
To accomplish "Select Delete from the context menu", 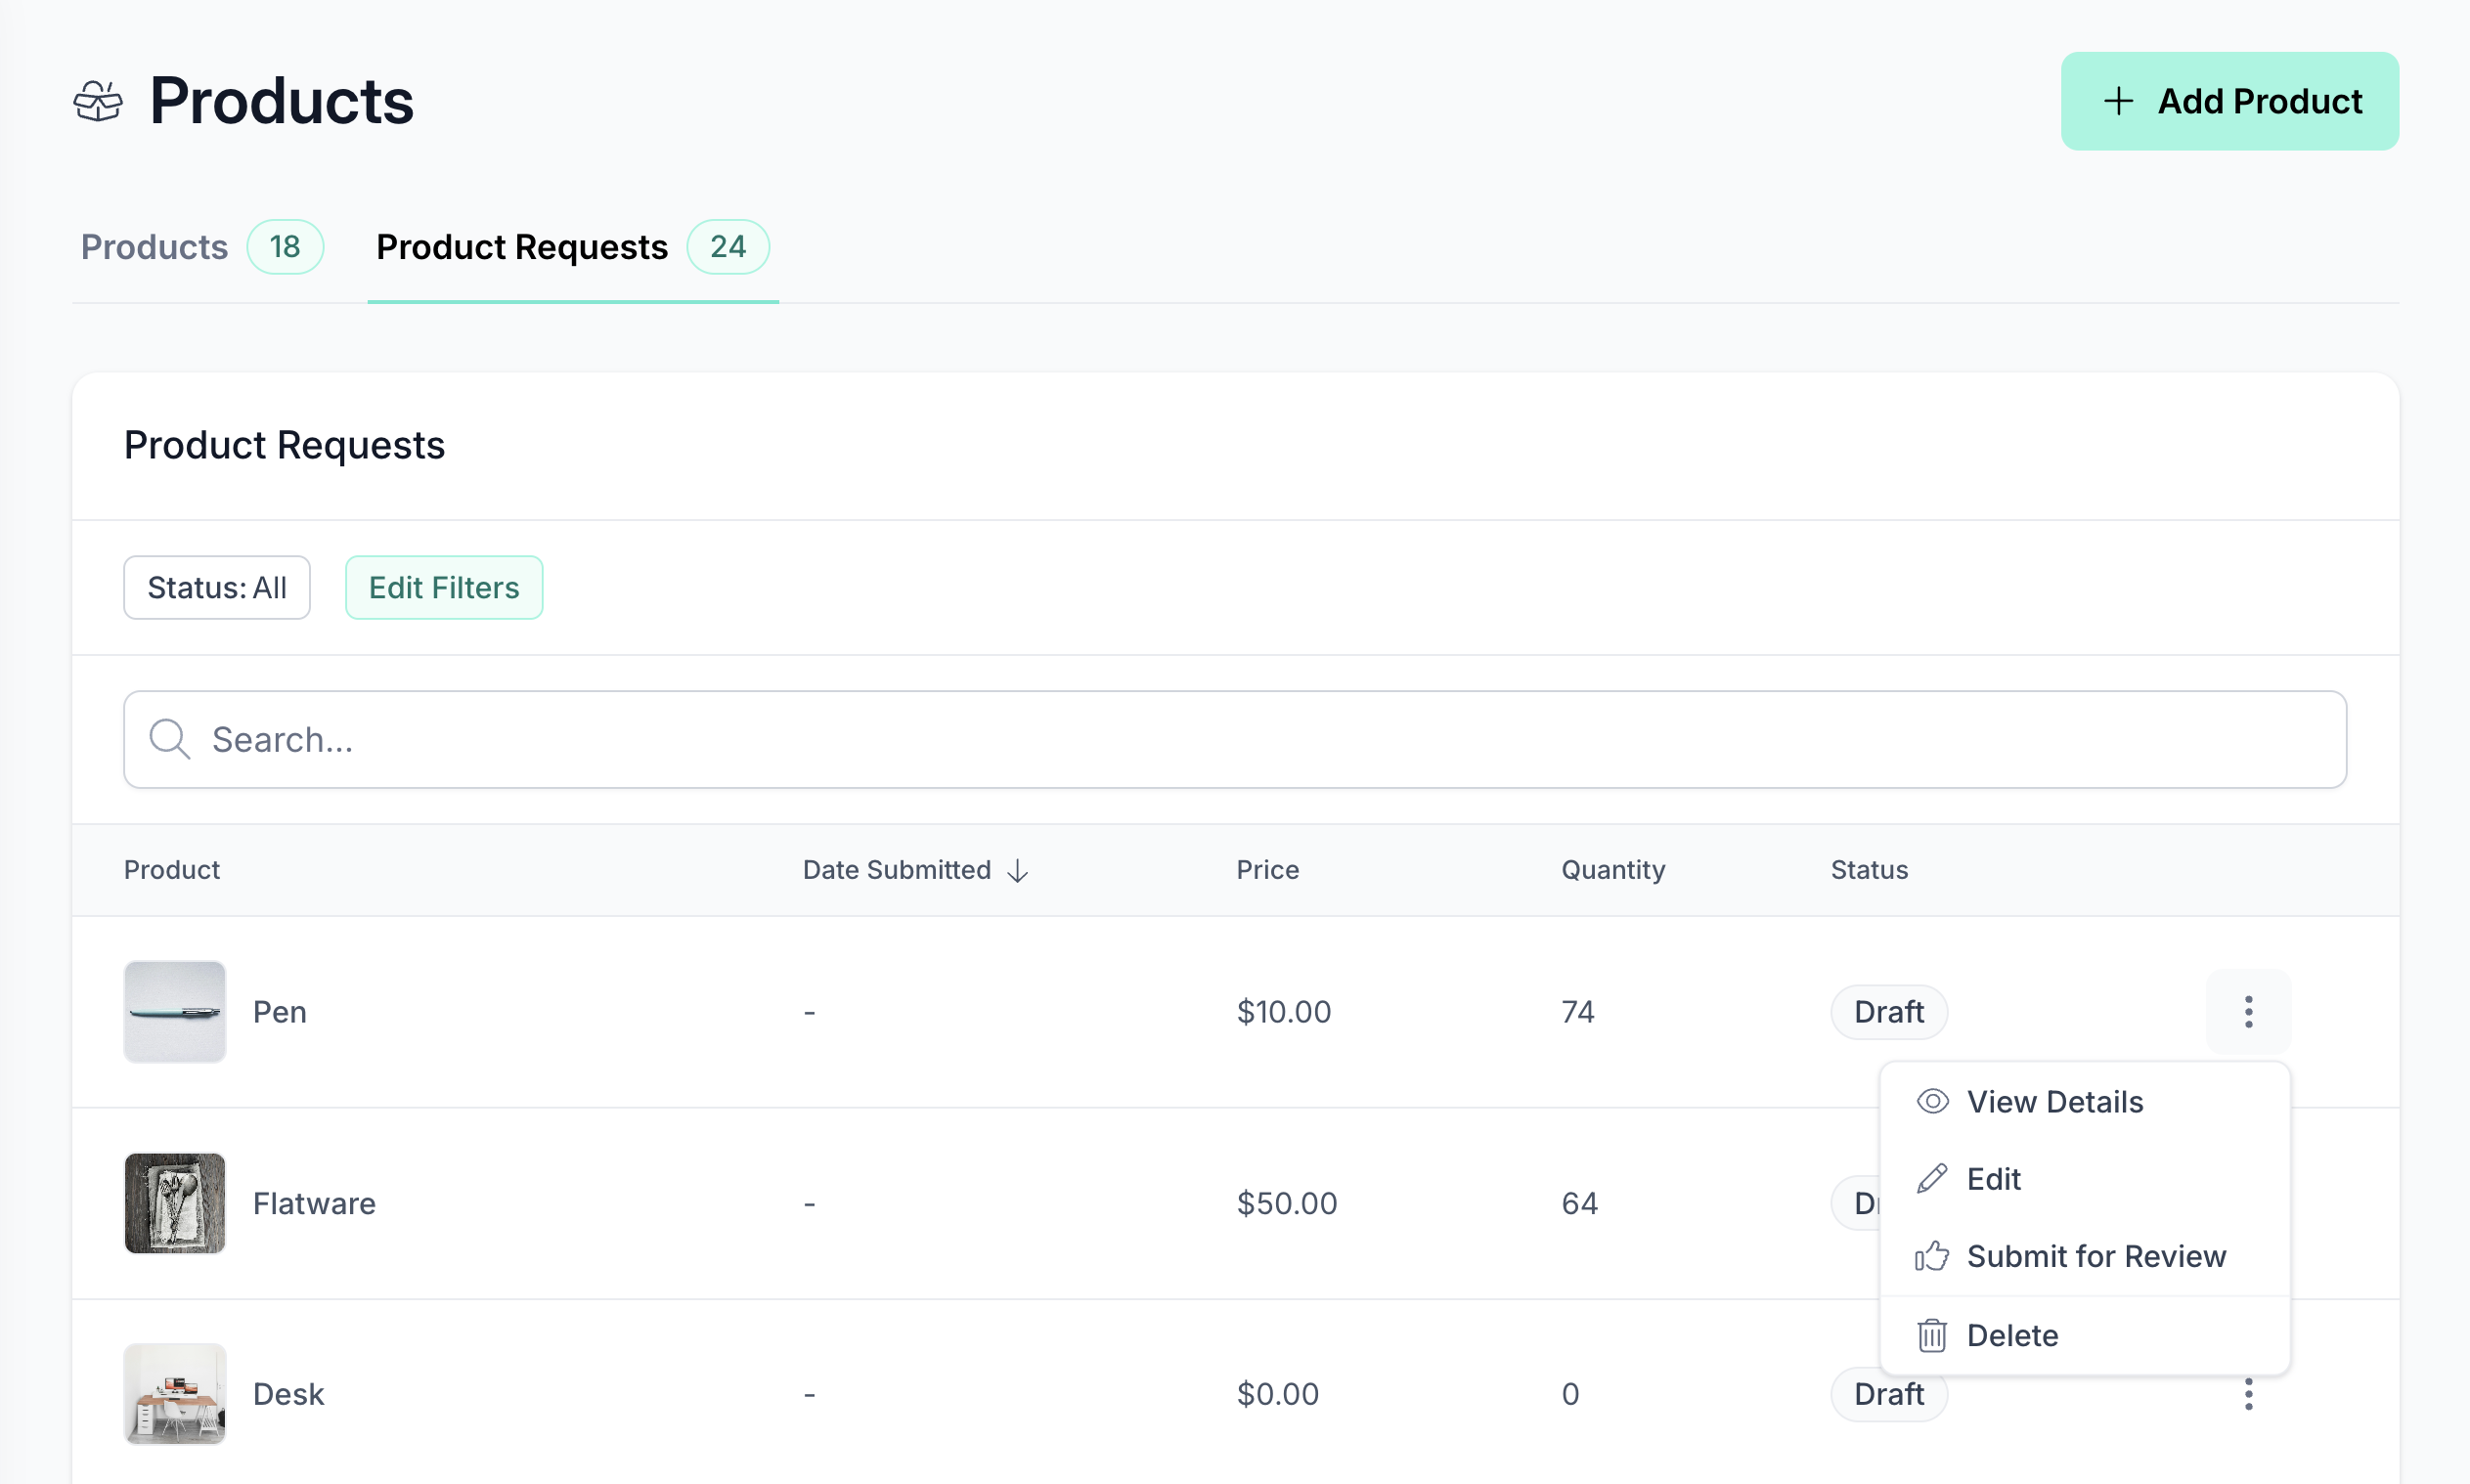I will point(2011,1335).
